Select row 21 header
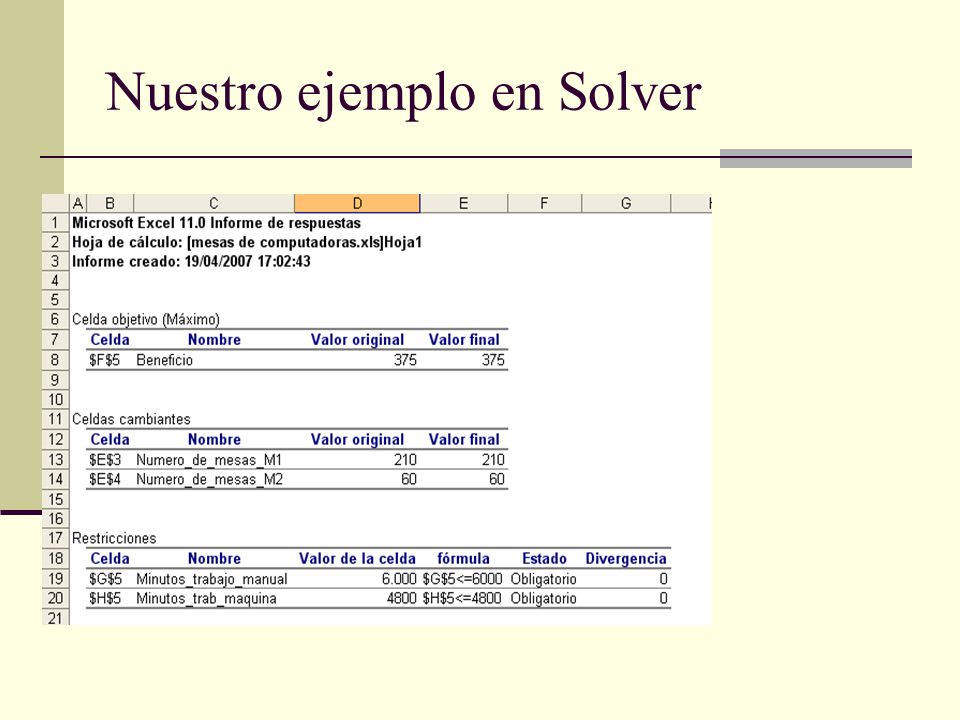Image resolution: width=960 pixels, height=720 pixels. pyautogui.click(x=55, y=618)
